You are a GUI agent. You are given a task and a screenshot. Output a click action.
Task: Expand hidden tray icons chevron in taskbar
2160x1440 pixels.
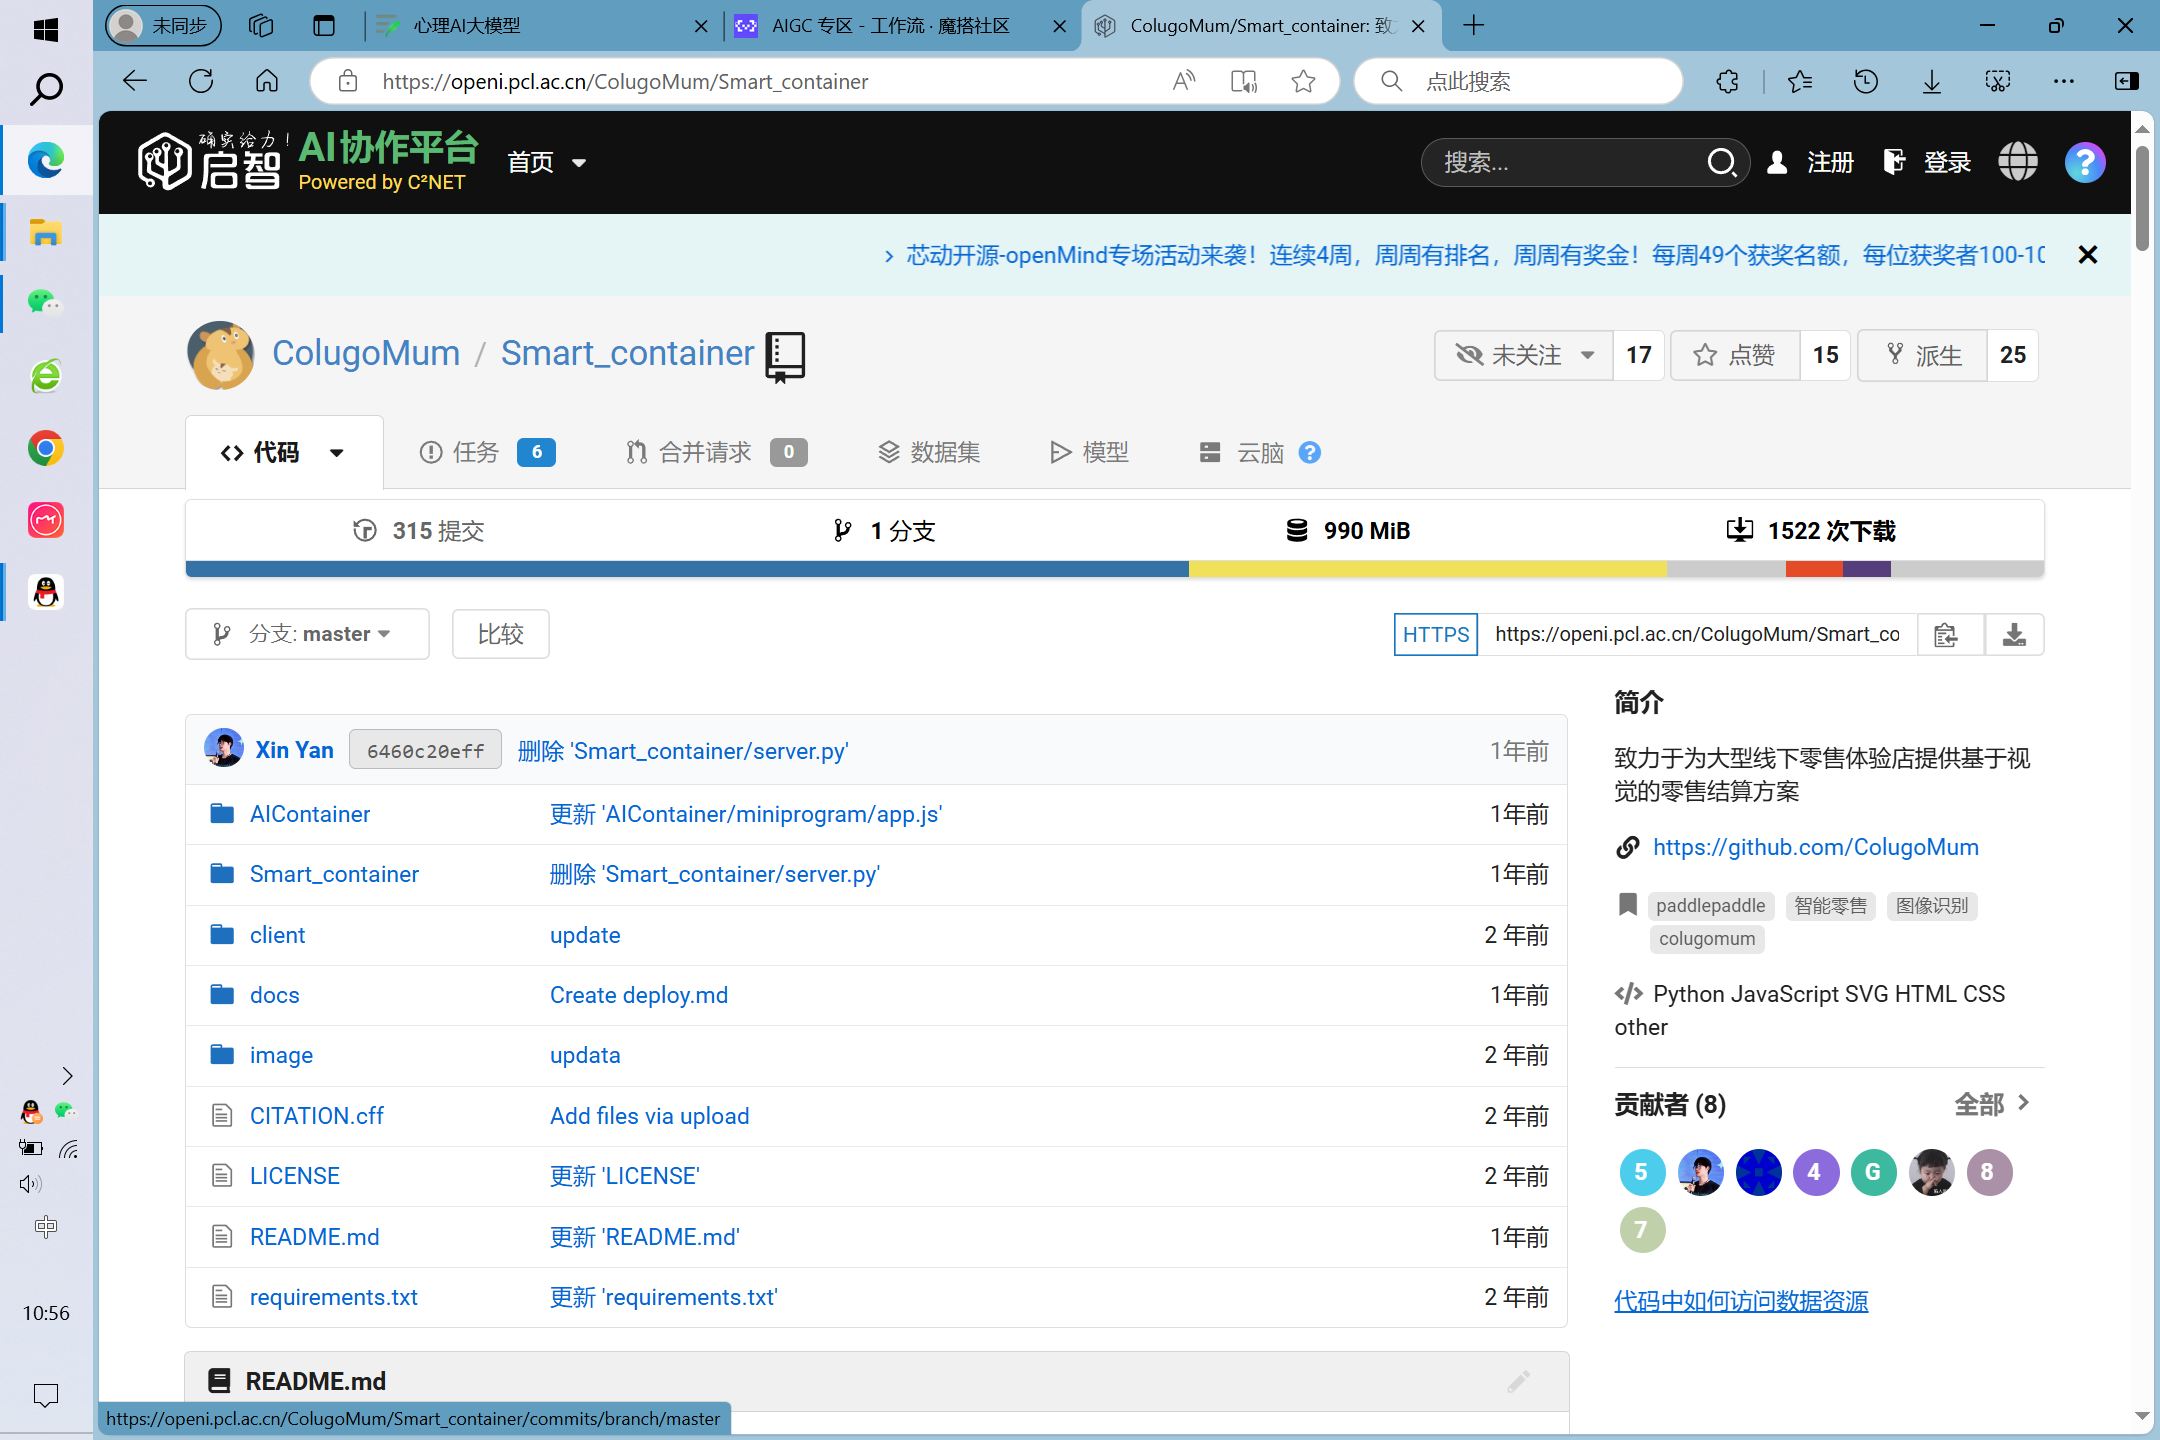click(67, 1076)
